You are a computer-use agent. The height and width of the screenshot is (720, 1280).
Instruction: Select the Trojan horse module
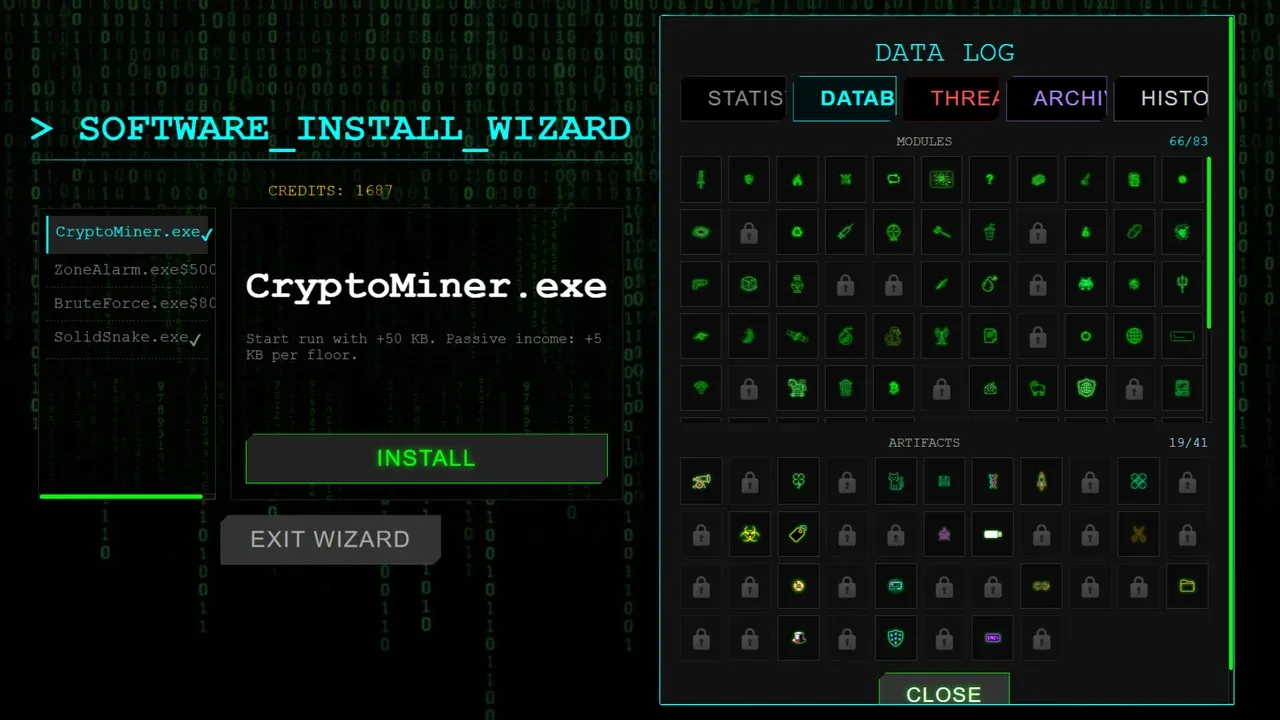point(797,388)
